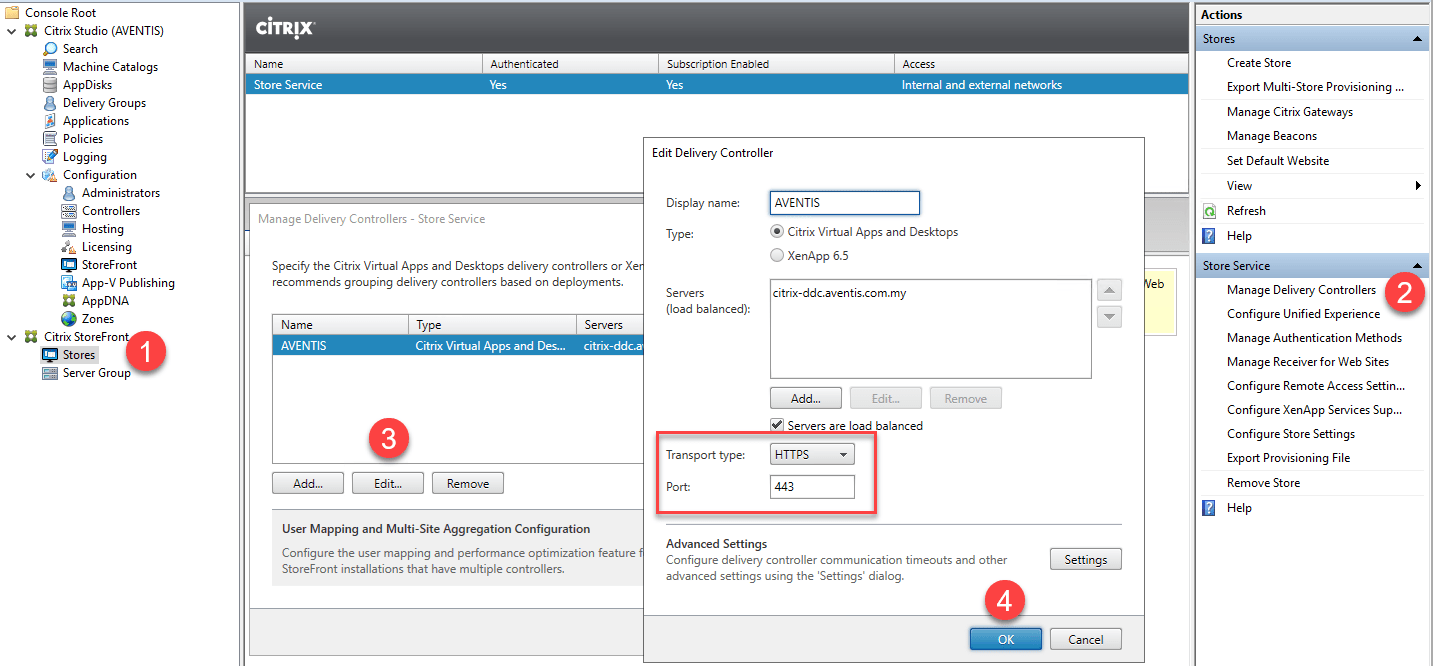Viewport: 1433px width, 666px height.
Task: Choose Set Default Website
Action: [1278, 161]
